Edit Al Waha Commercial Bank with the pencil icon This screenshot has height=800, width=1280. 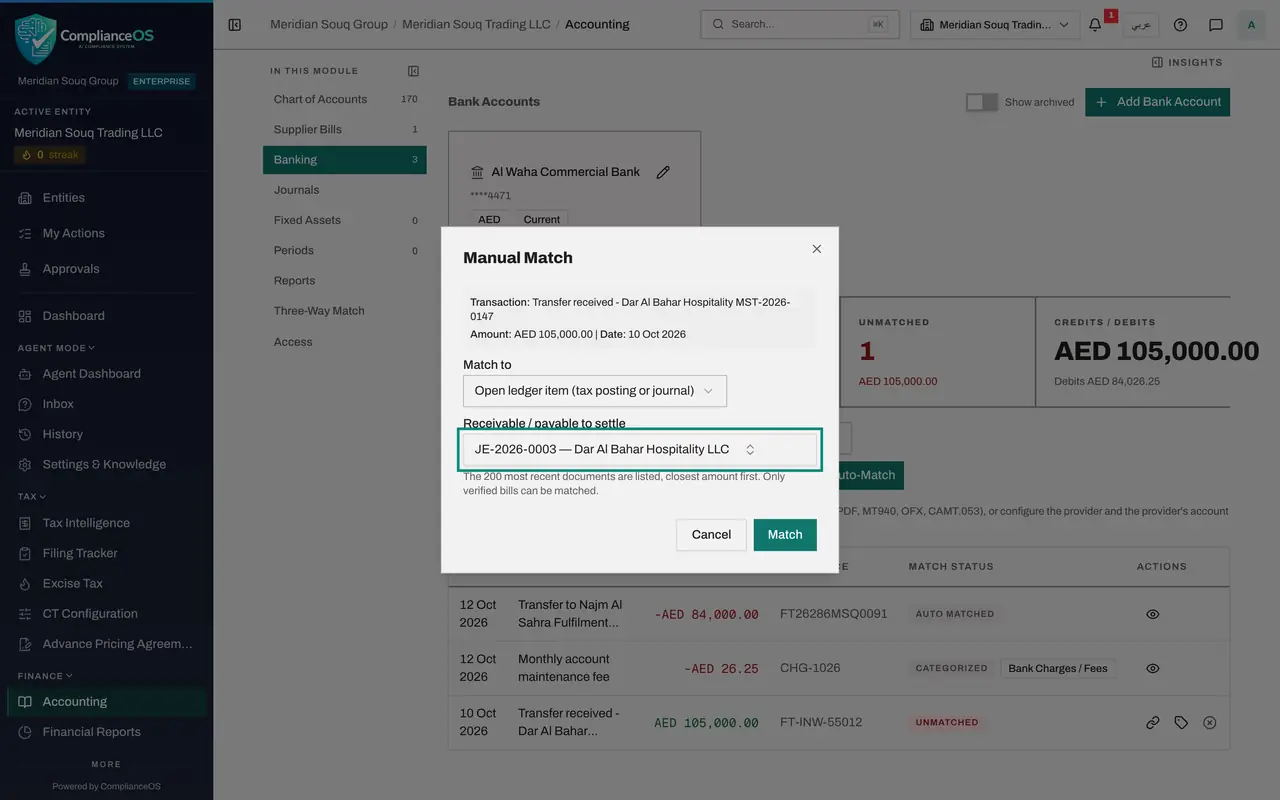pyautogui.click(x=663, y=172)
